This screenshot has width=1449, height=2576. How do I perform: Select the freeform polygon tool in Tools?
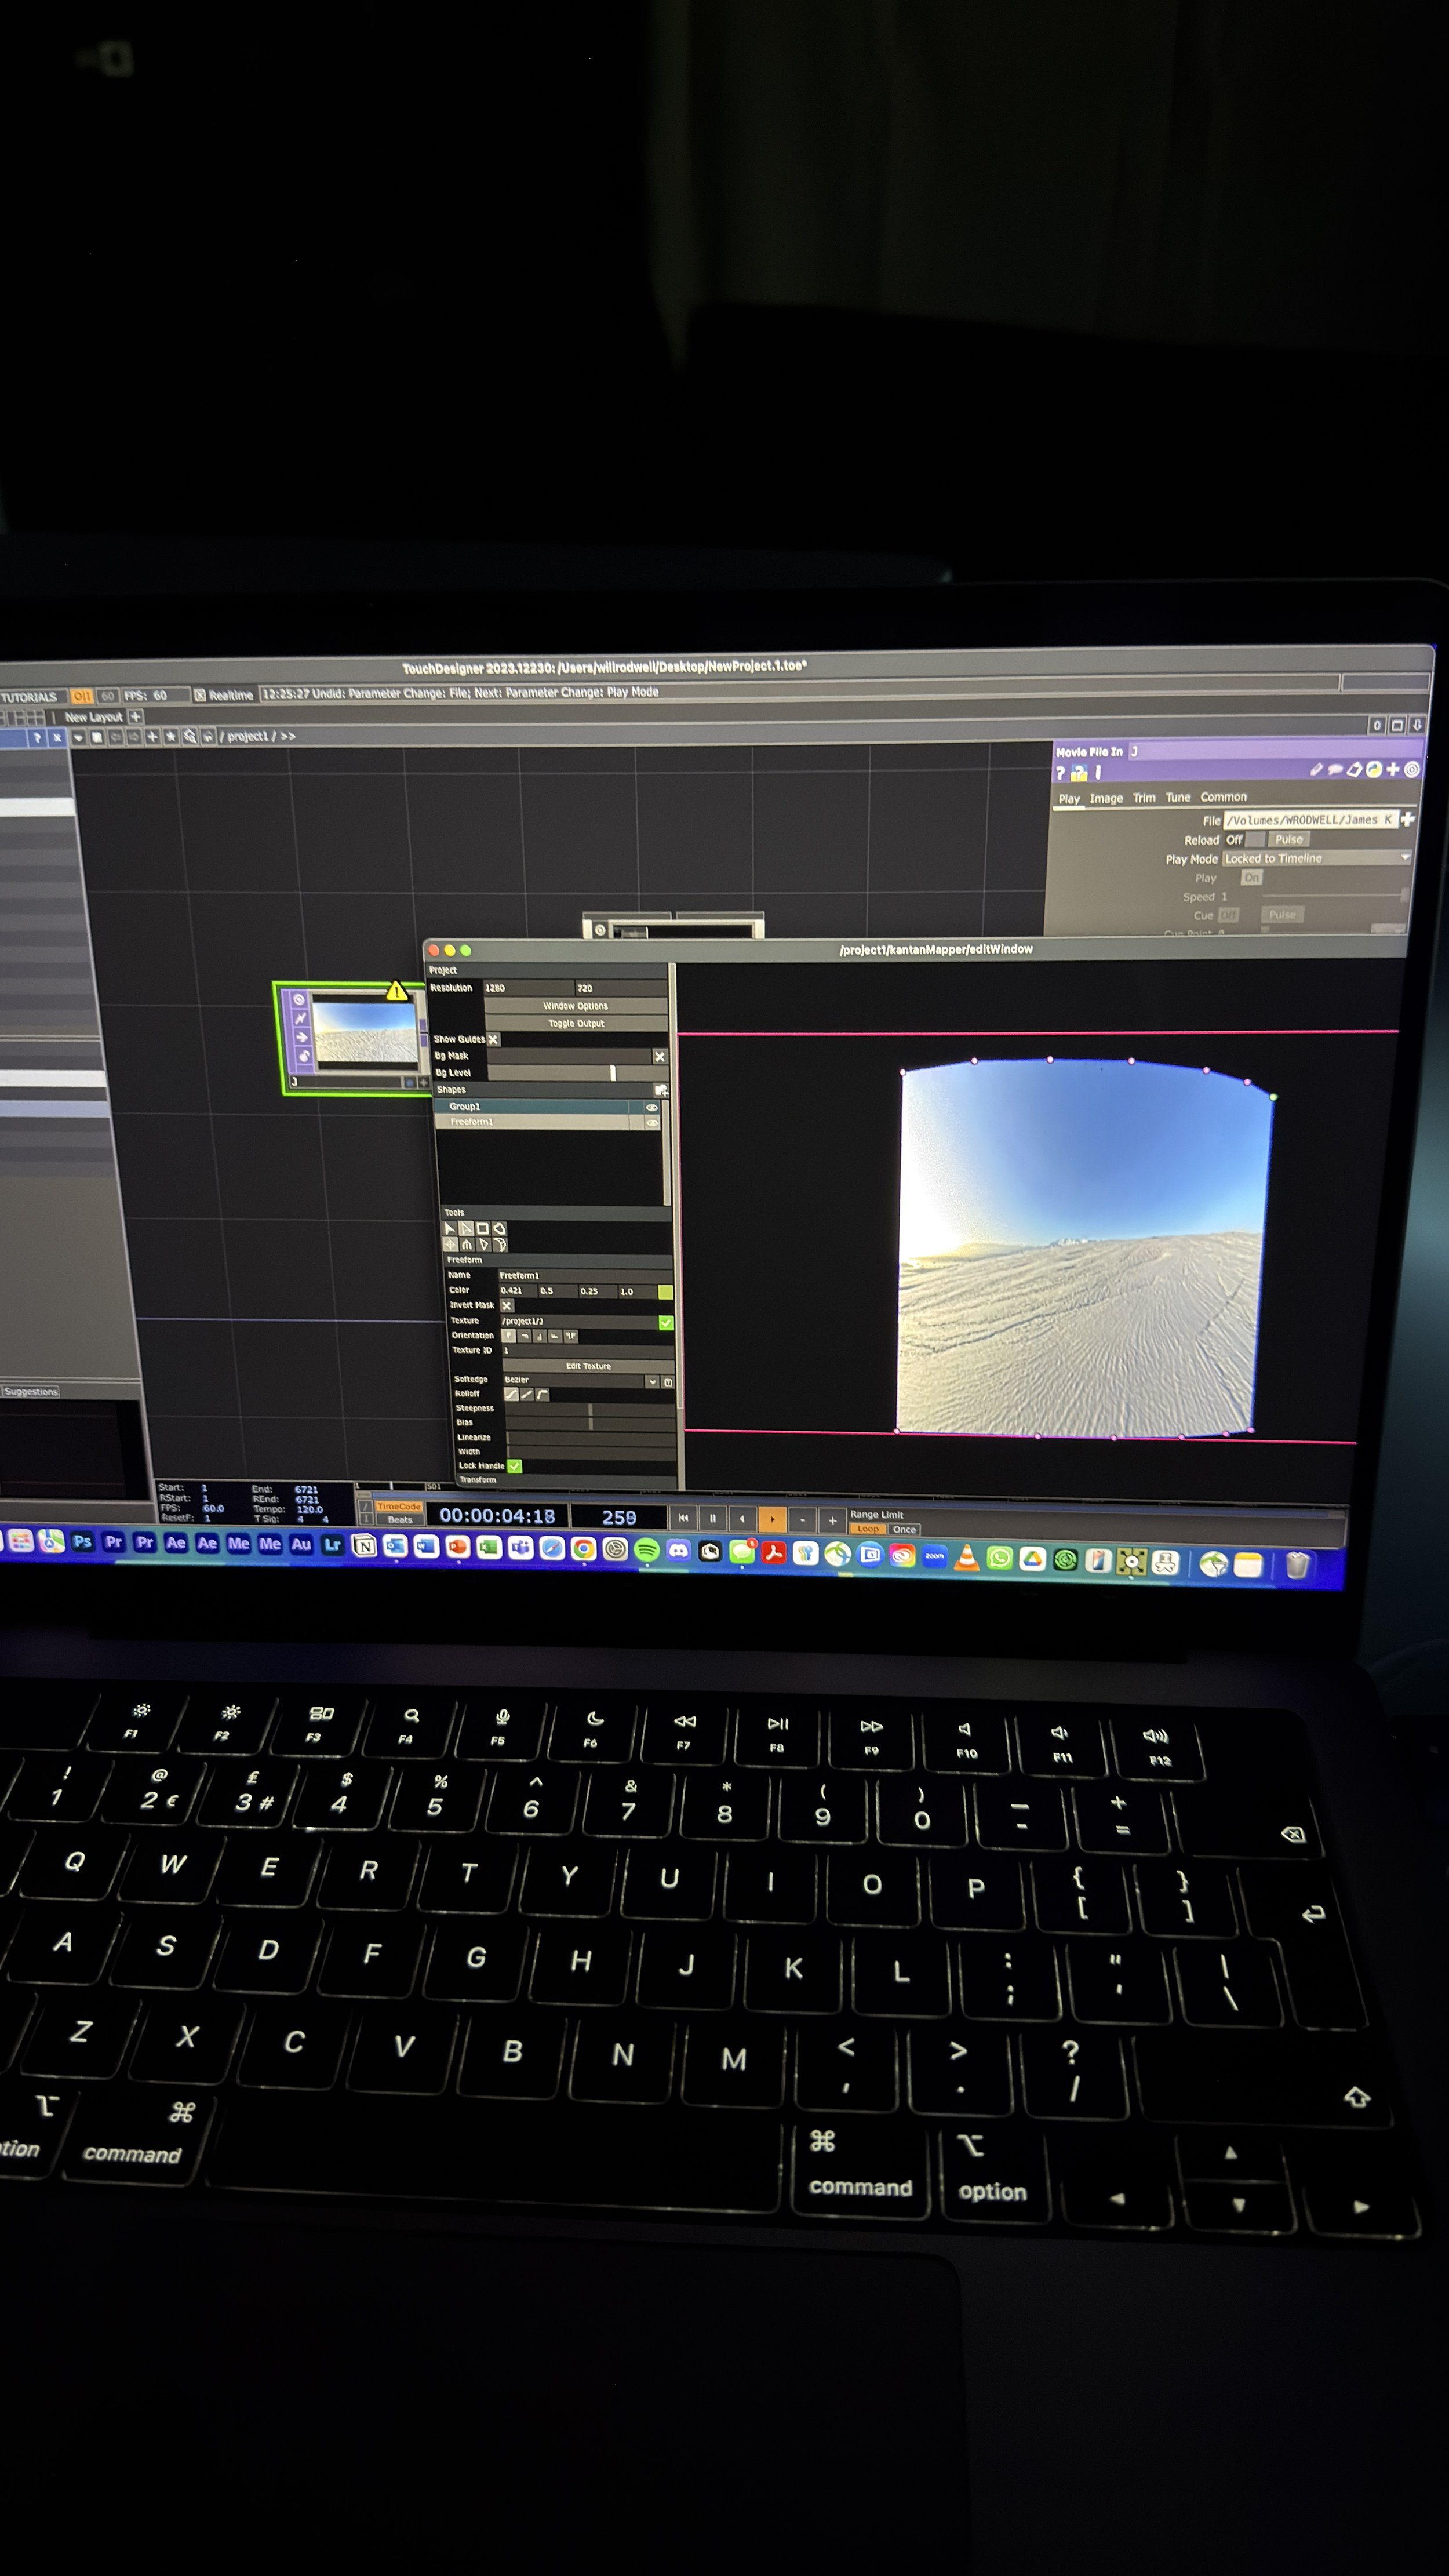coord(499,1228)
